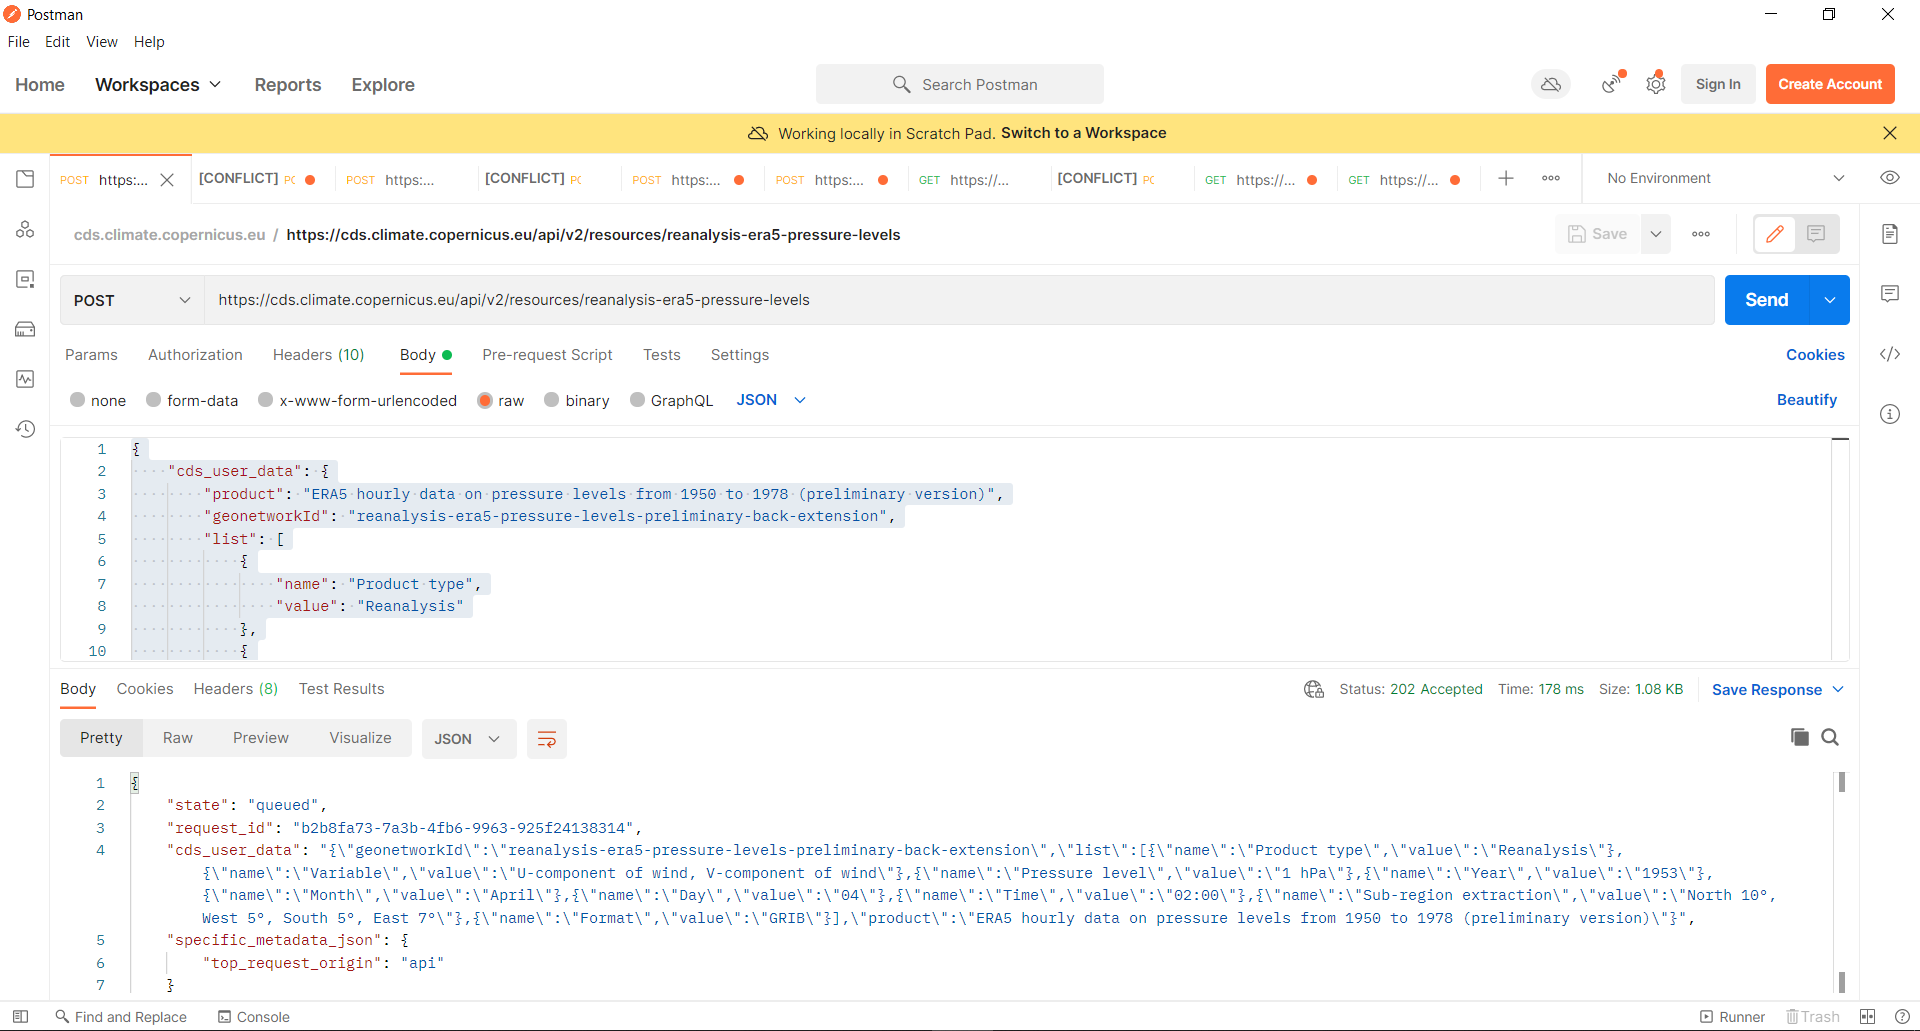Click the Create Account button

tap(1830, 84)
